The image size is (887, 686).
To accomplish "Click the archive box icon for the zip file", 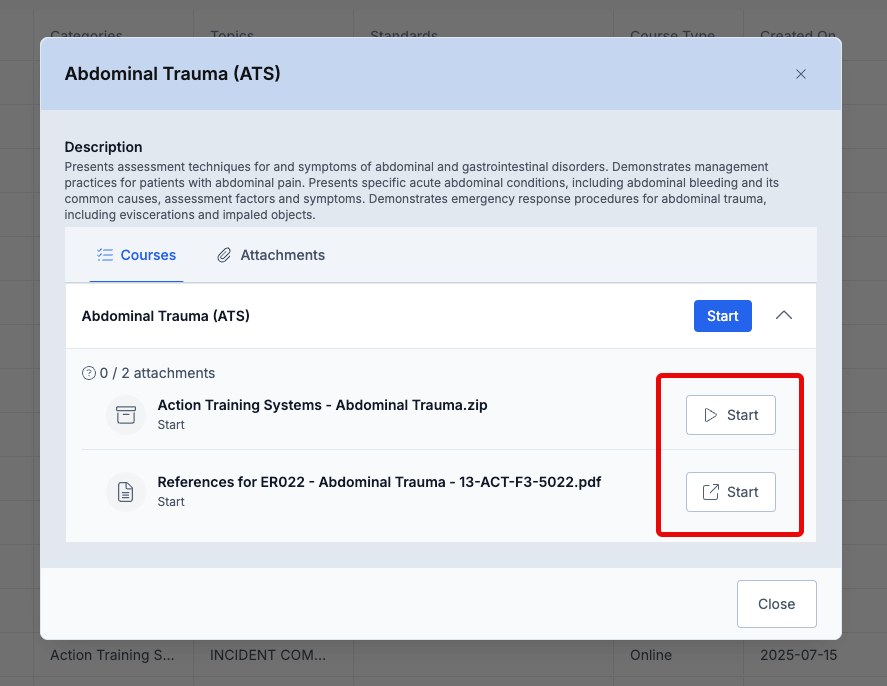I will pos(126,415).
